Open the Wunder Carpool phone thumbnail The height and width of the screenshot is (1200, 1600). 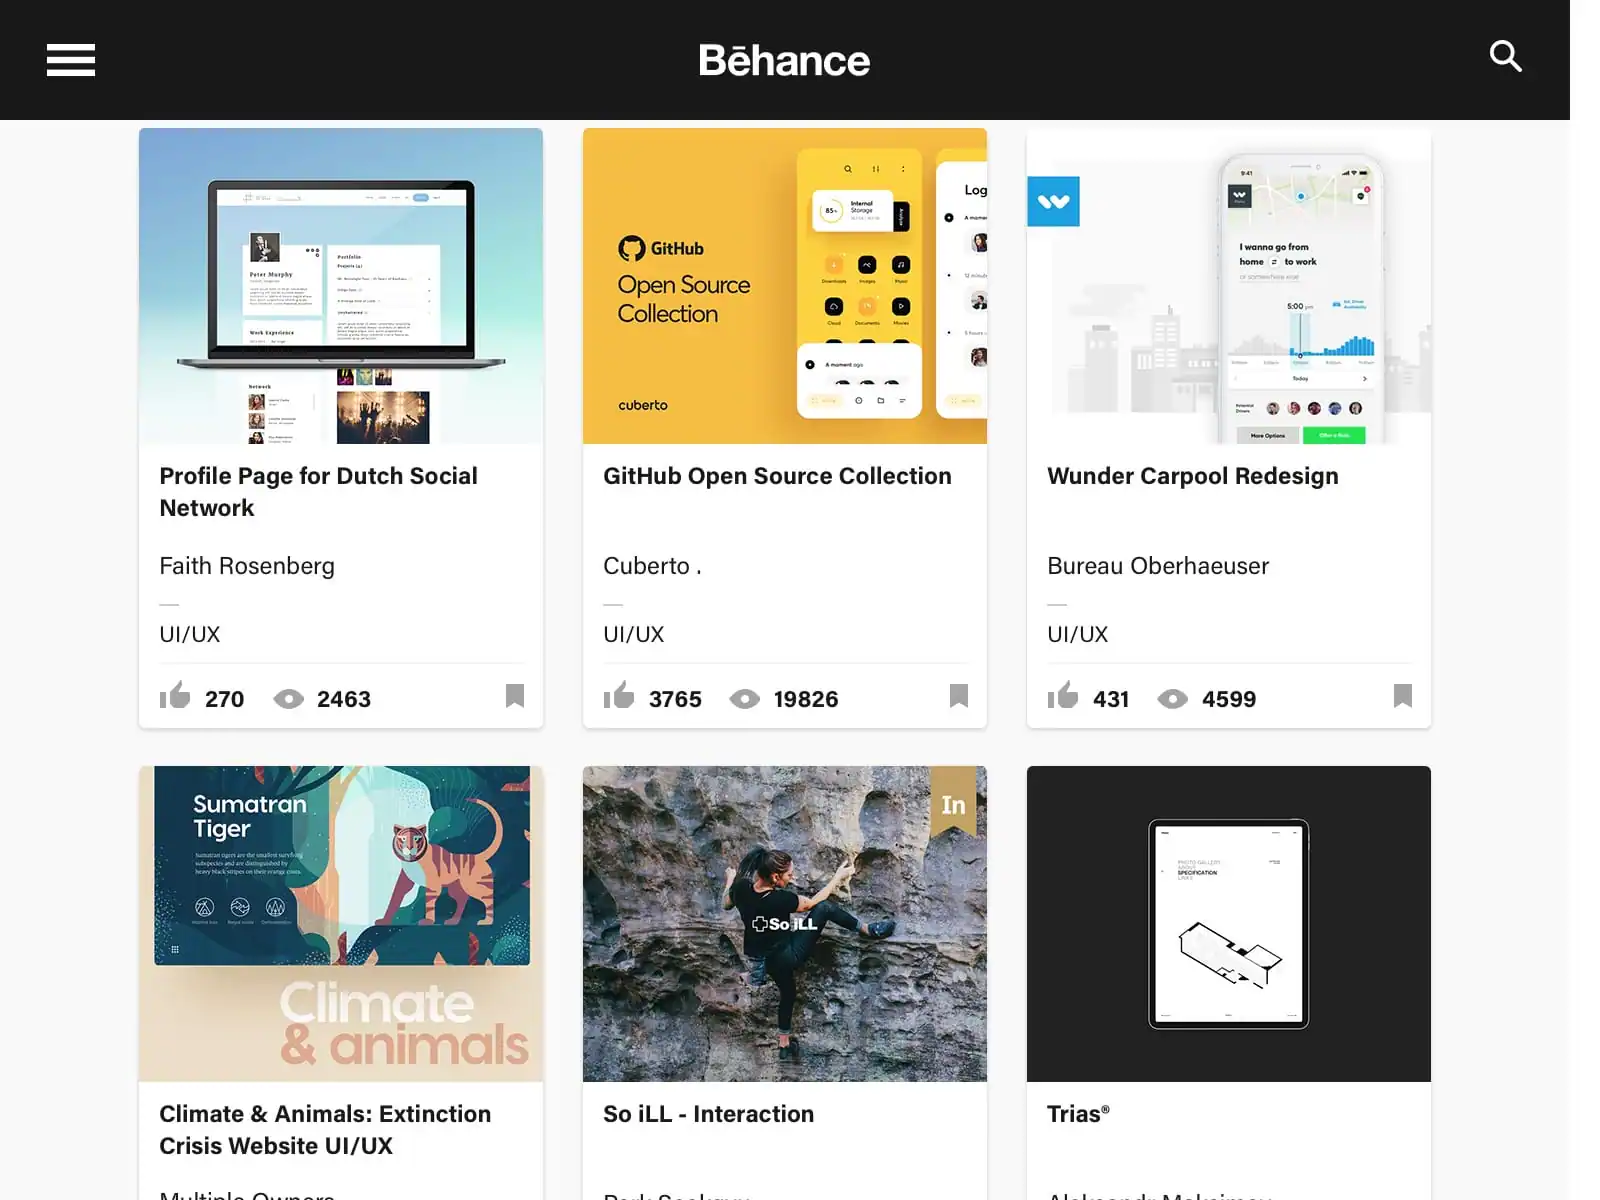click(x=1229, y=286)
